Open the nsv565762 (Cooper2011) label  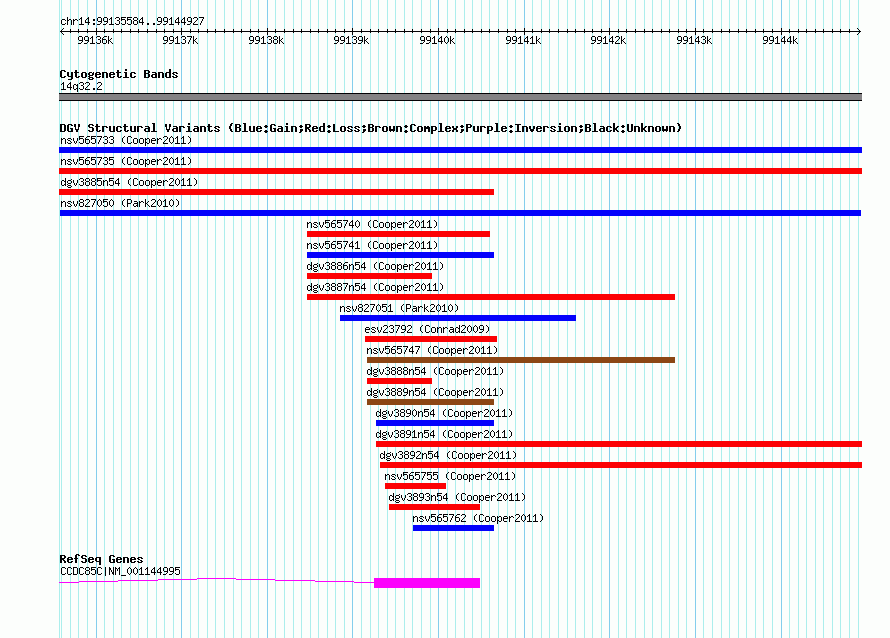point(478,518)
